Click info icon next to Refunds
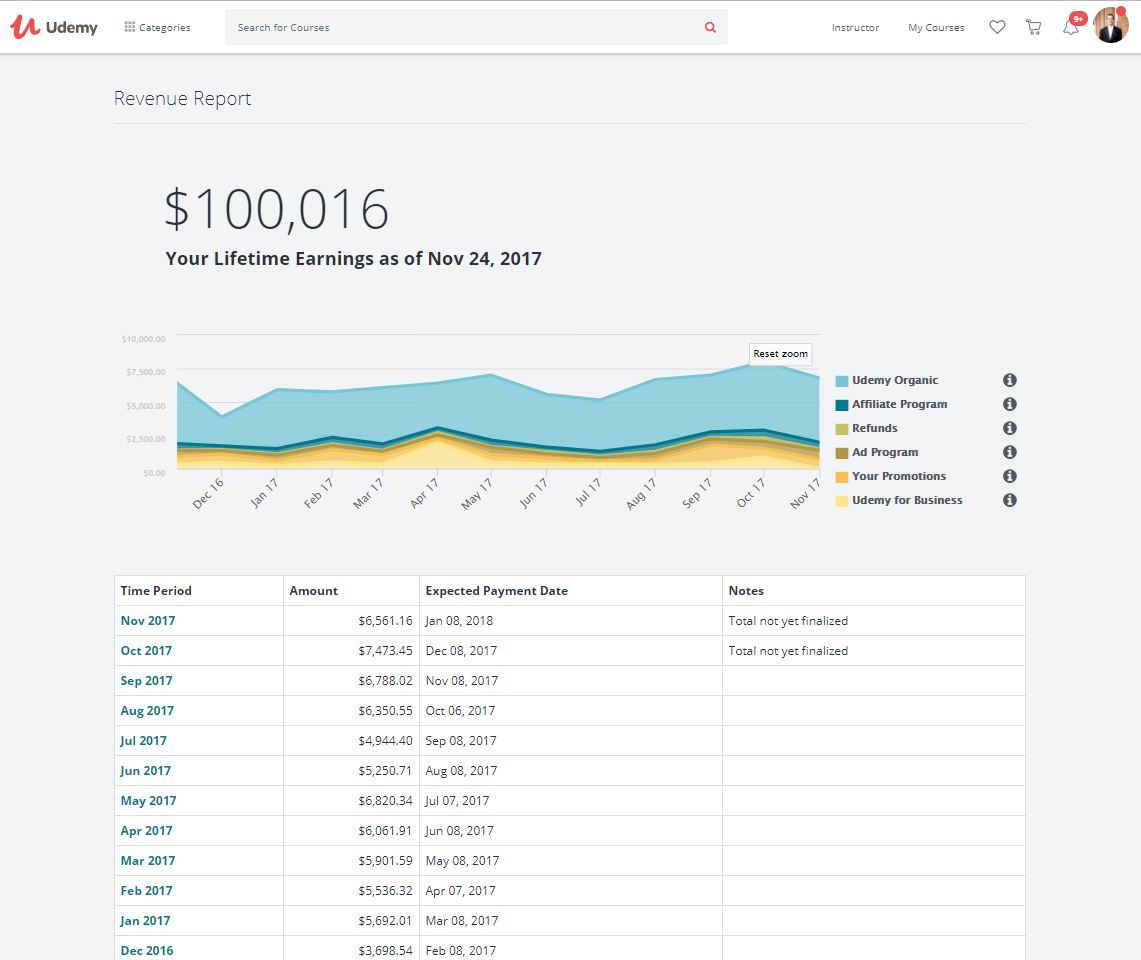This screenshot has height=960, width=1141. [x=1009, y=428]
